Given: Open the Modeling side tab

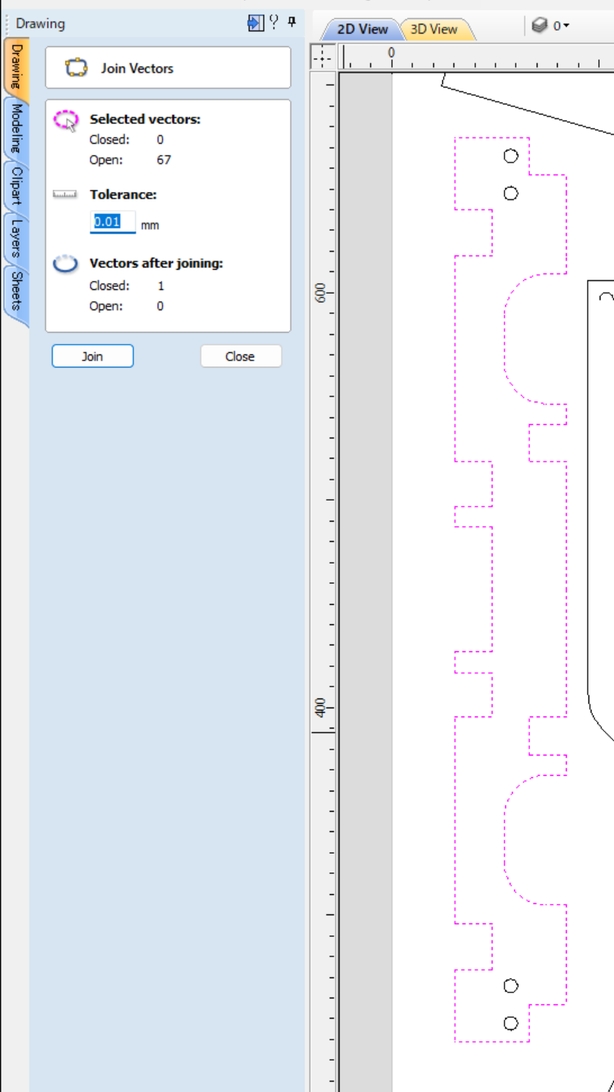Looking at the screenshot, I should pos(17,129).
